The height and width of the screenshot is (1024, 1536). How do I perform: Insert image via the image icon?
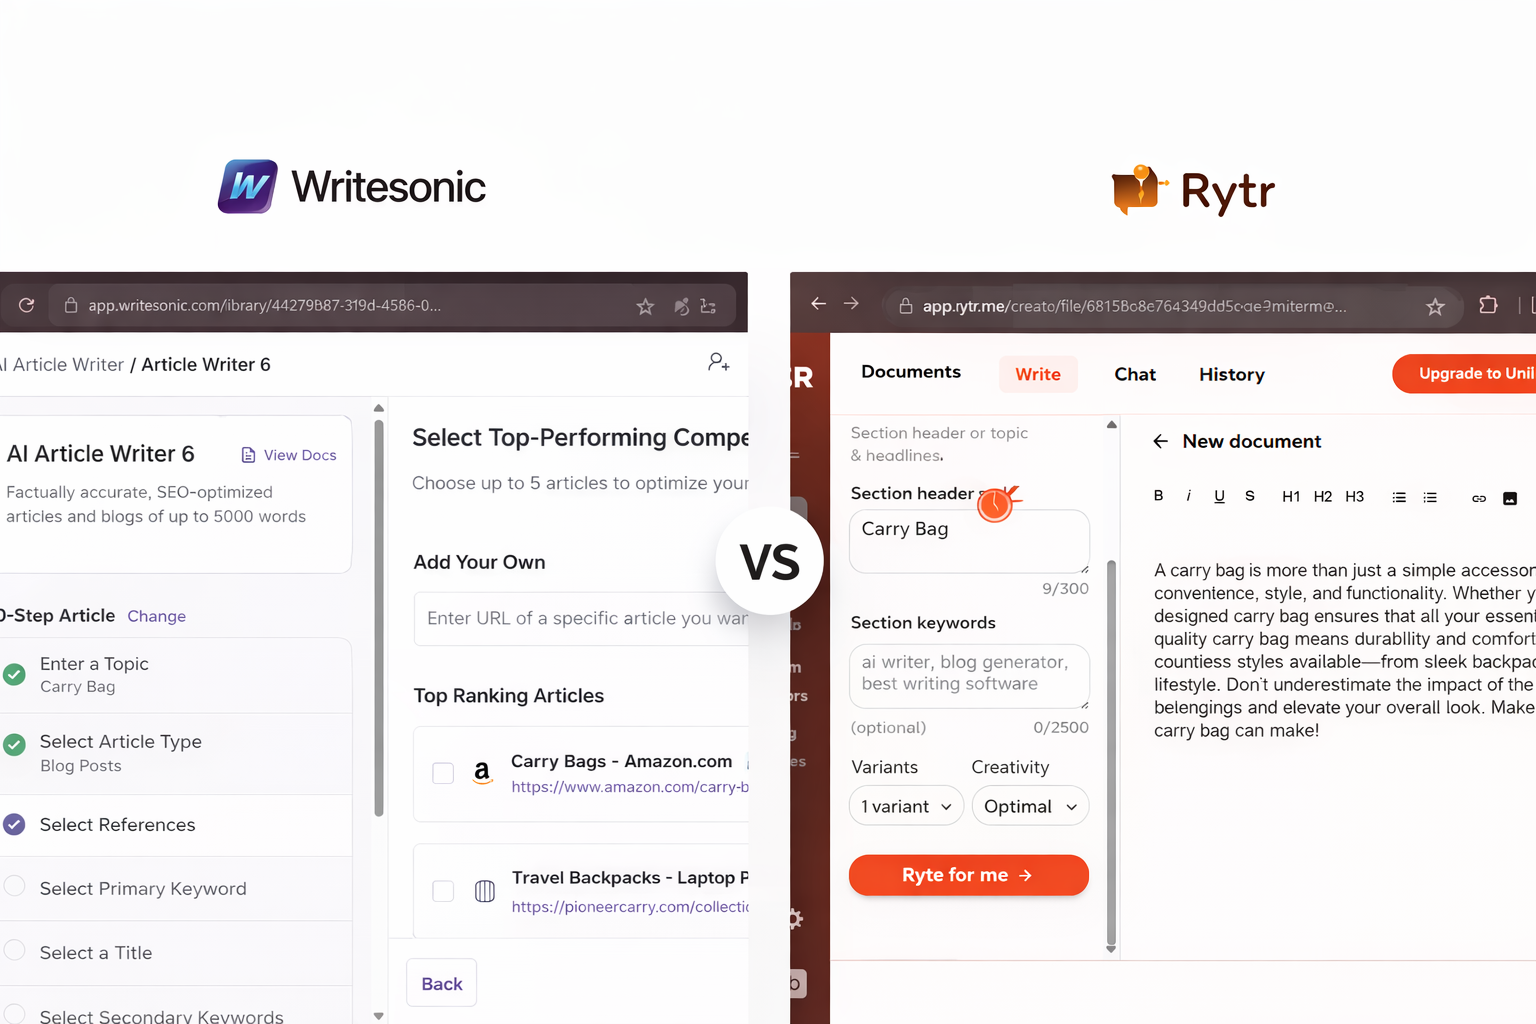click(1510, 498)
